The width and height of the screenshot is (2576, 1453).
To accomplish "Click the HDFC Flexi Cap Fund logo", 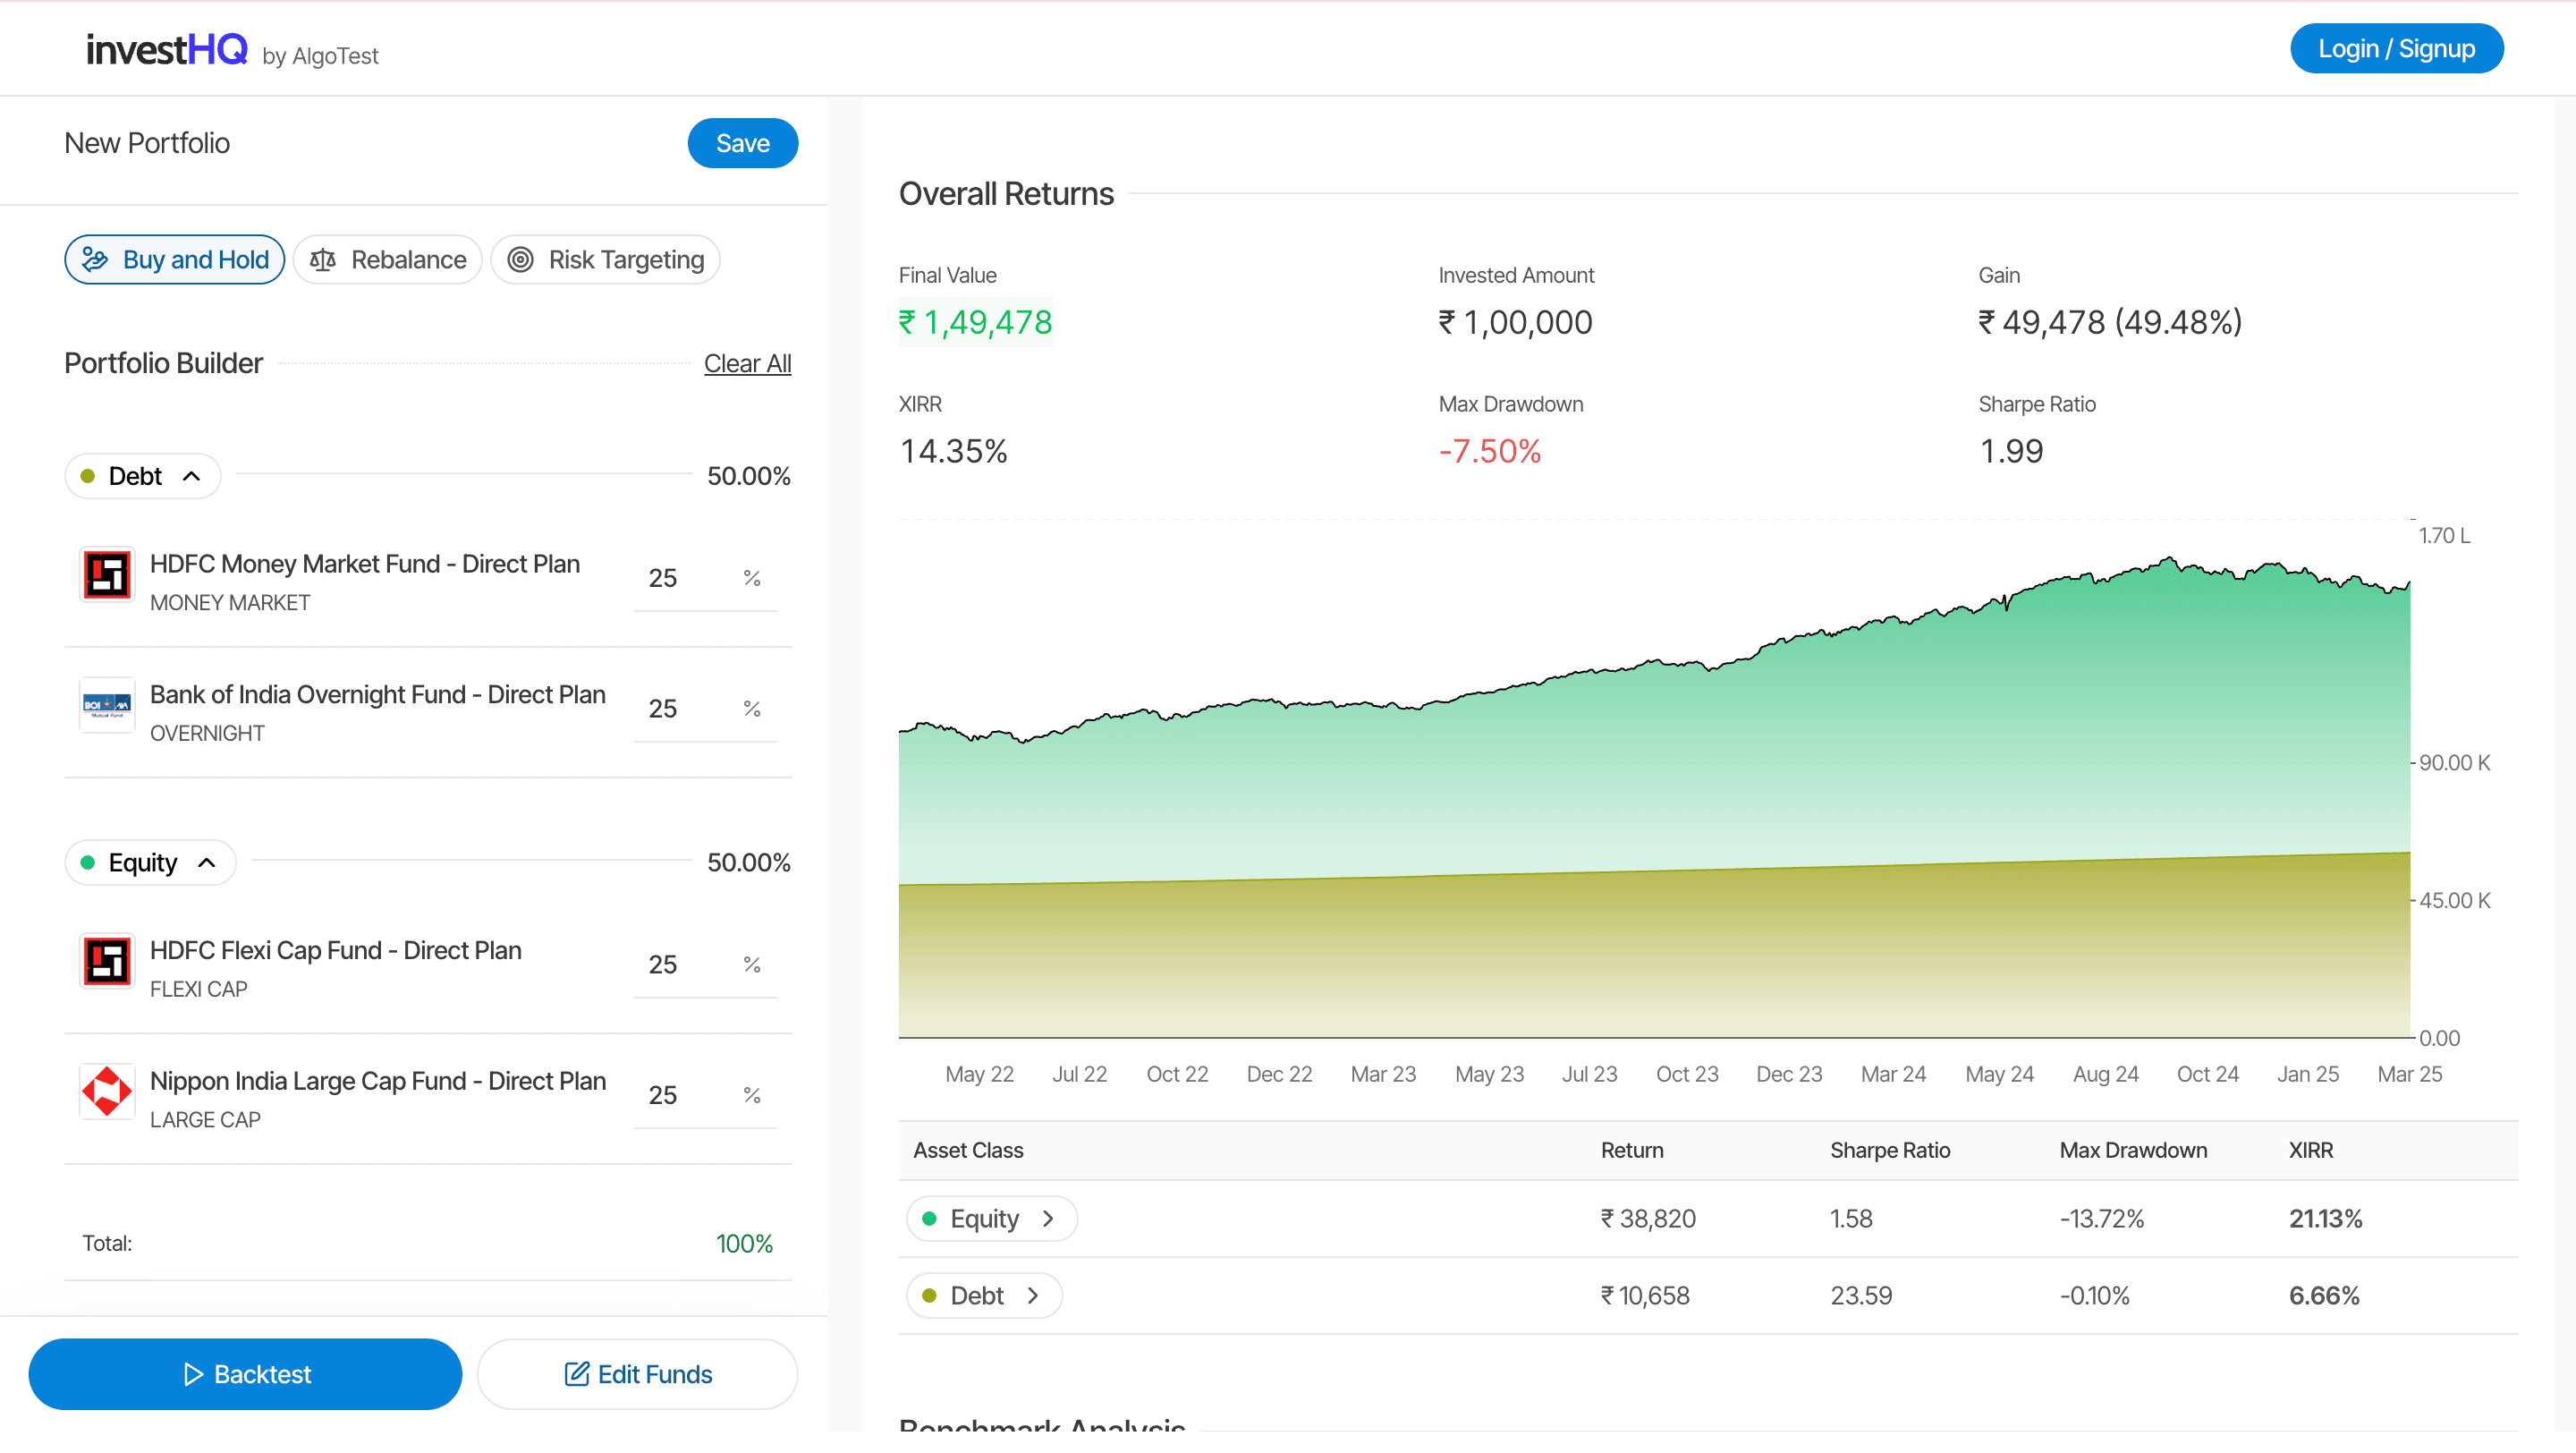I will tap(107, 961).
